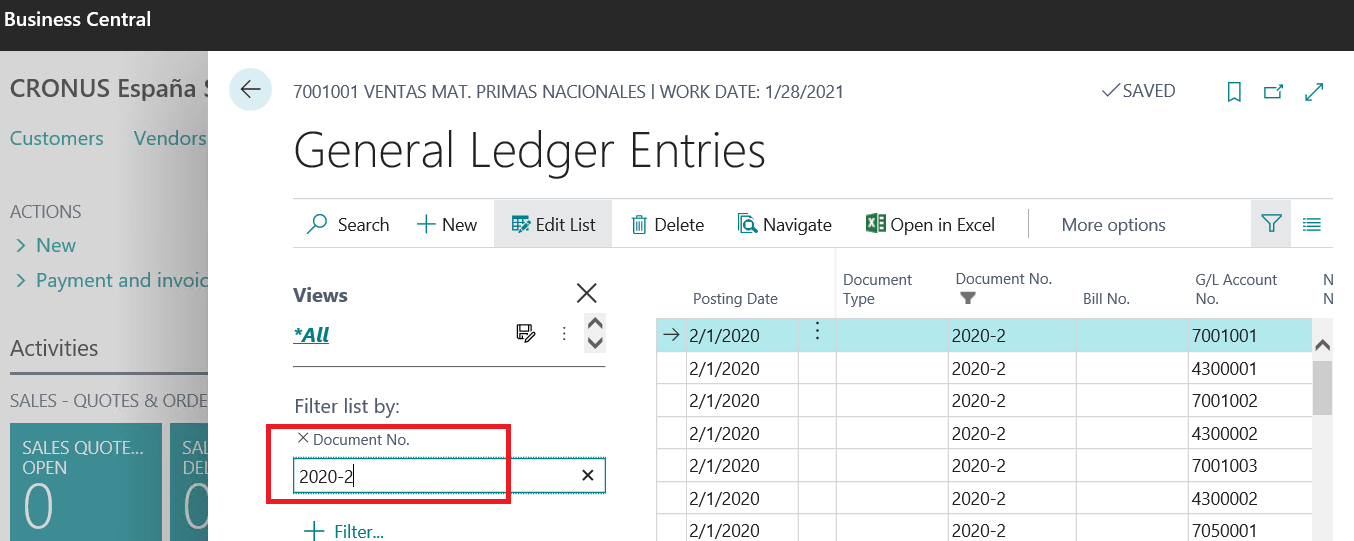Click the save view icon beside *All

click(526, 334)
